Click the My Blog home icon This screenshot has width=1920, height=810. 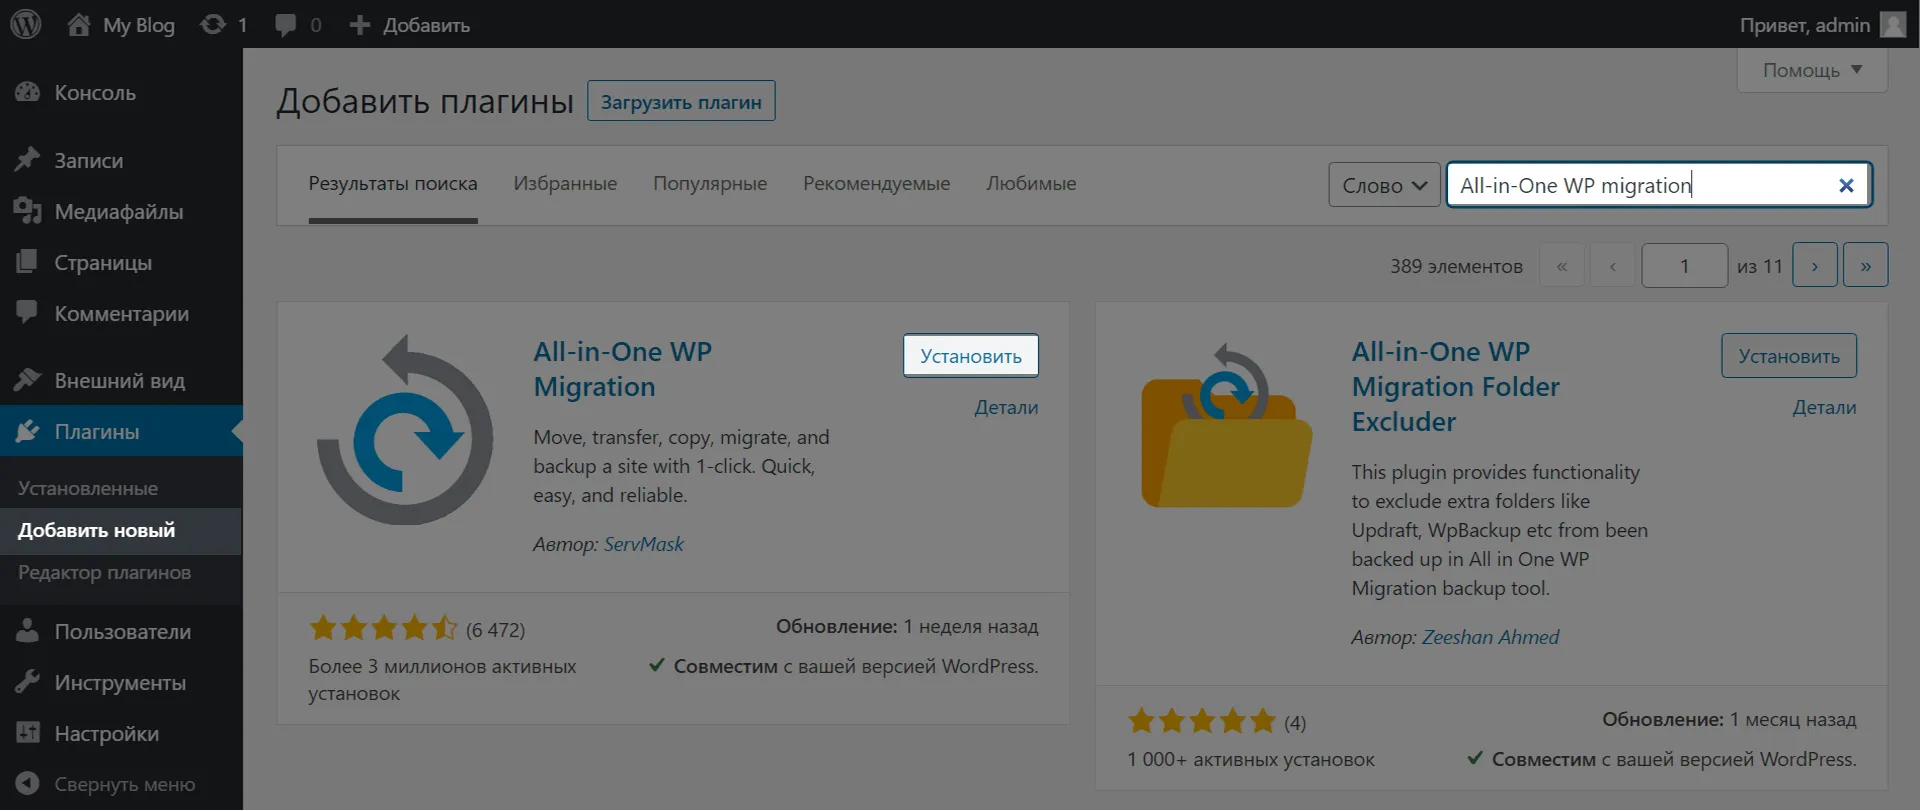pos(79,24)
